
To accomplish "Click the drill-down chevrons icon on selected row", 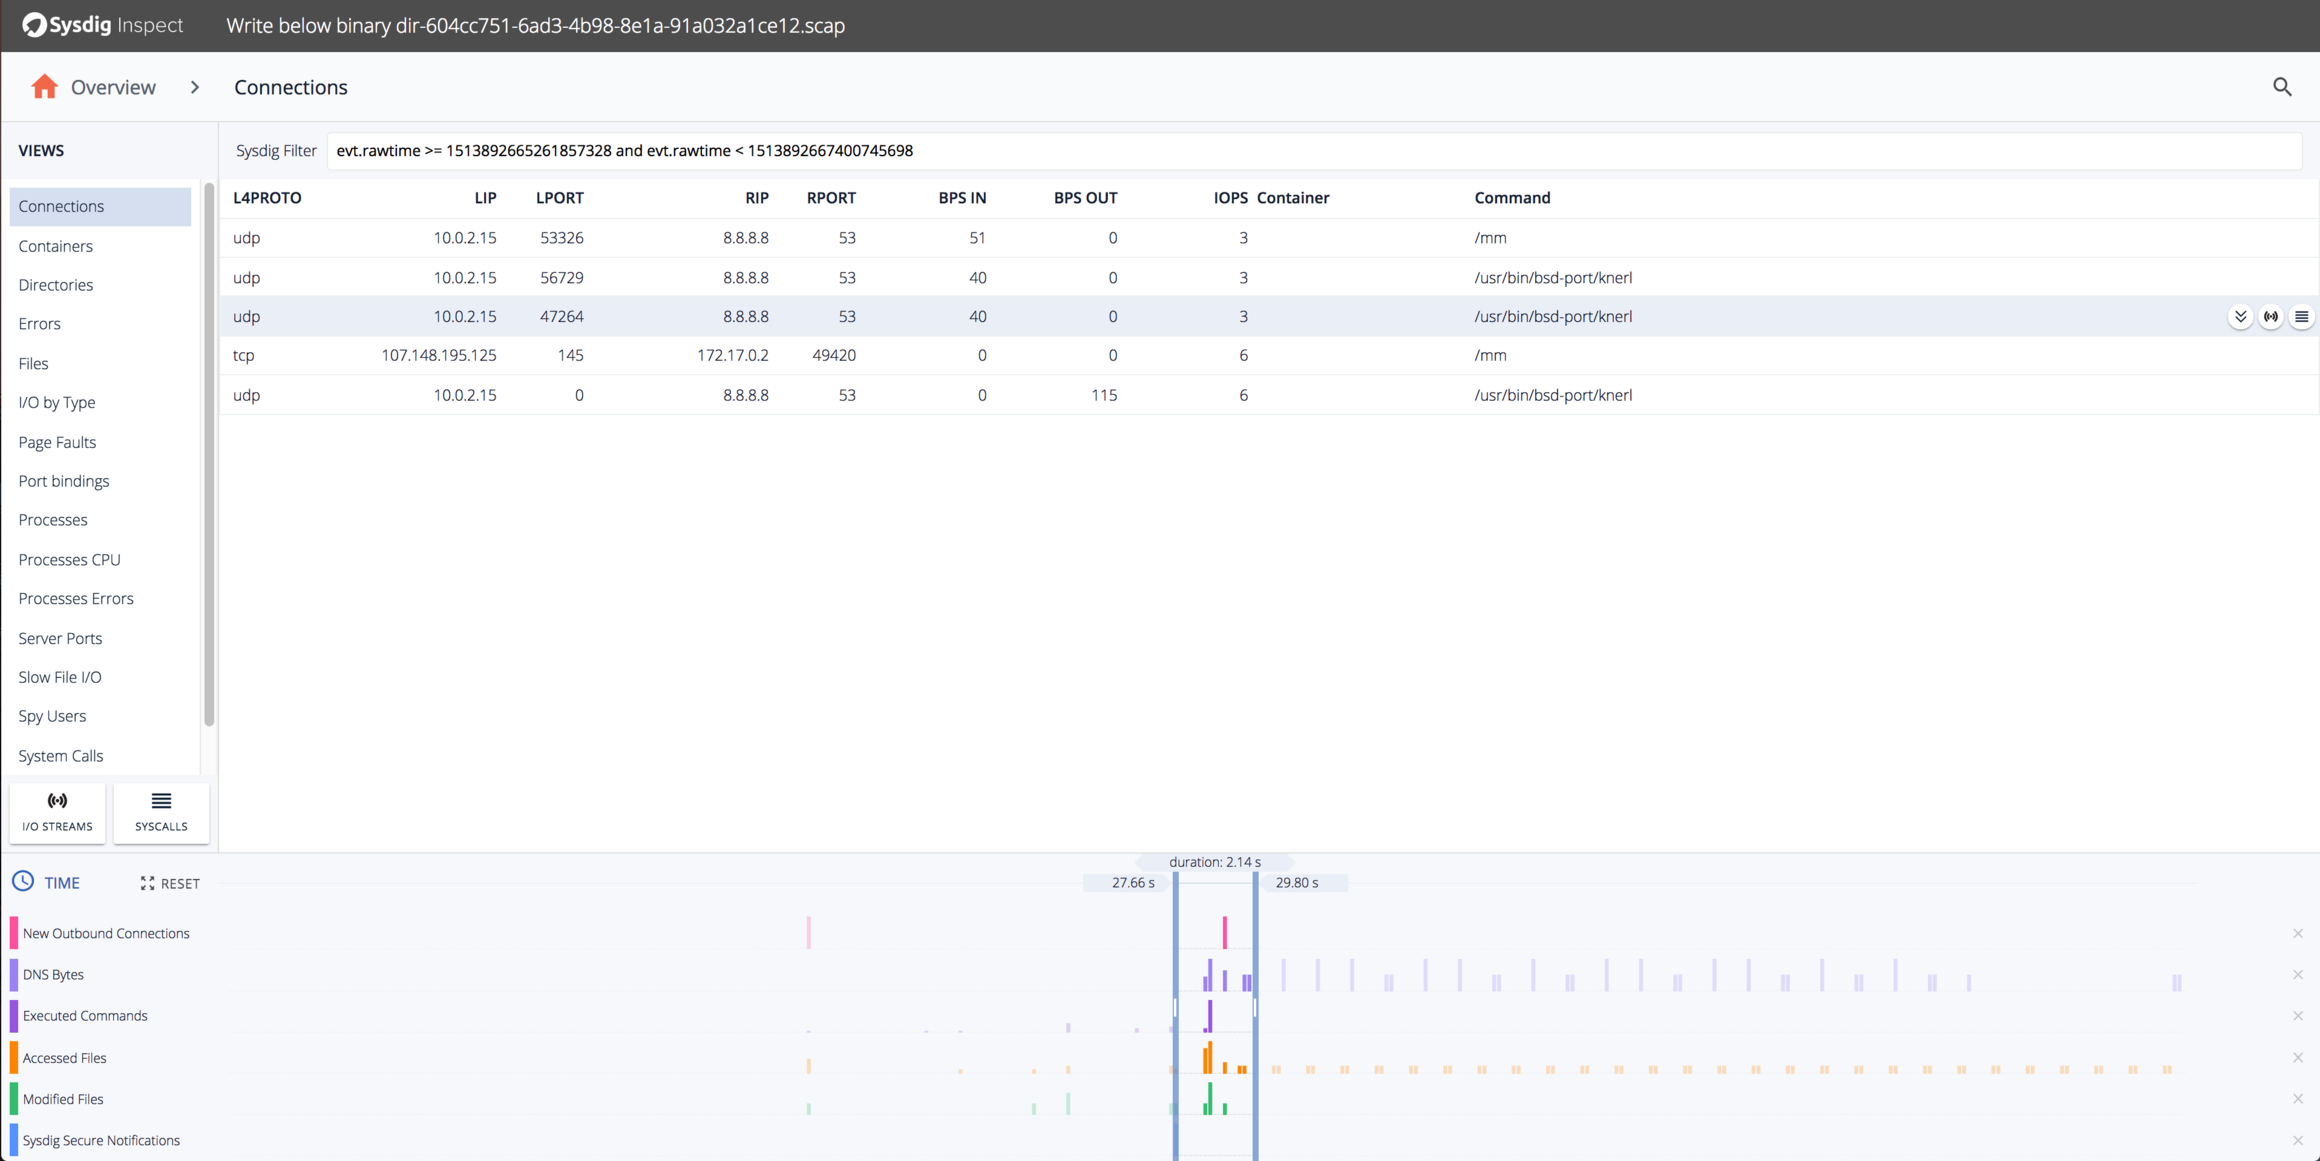I will [x=2240, y=316].
